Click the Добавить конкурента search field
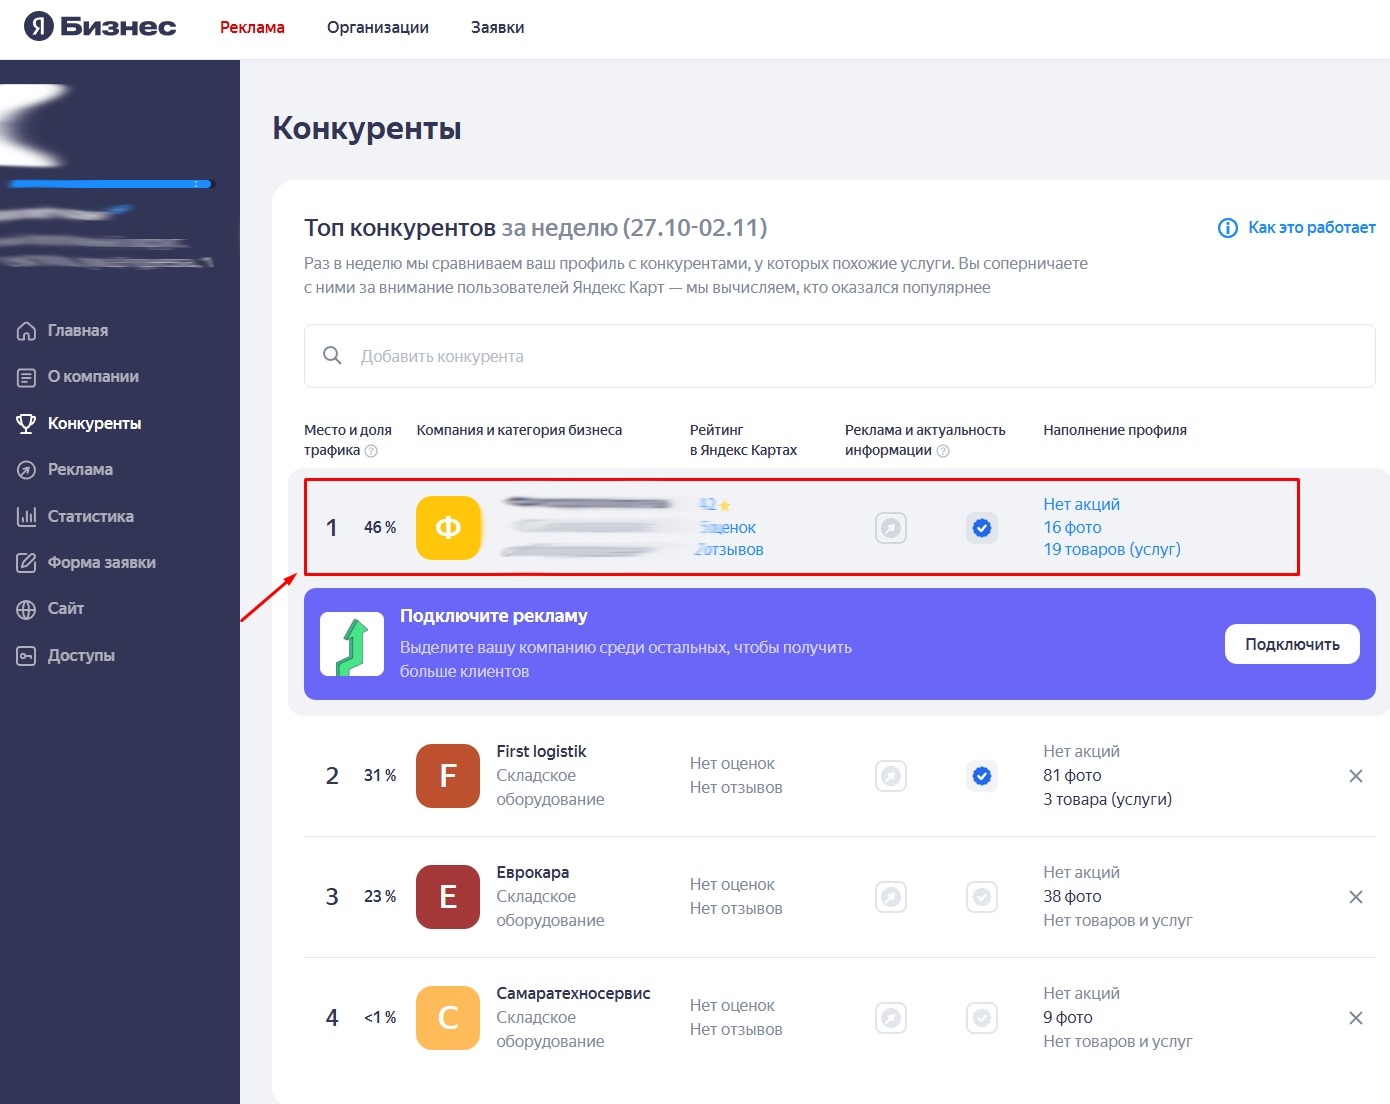 click(840, 356)
